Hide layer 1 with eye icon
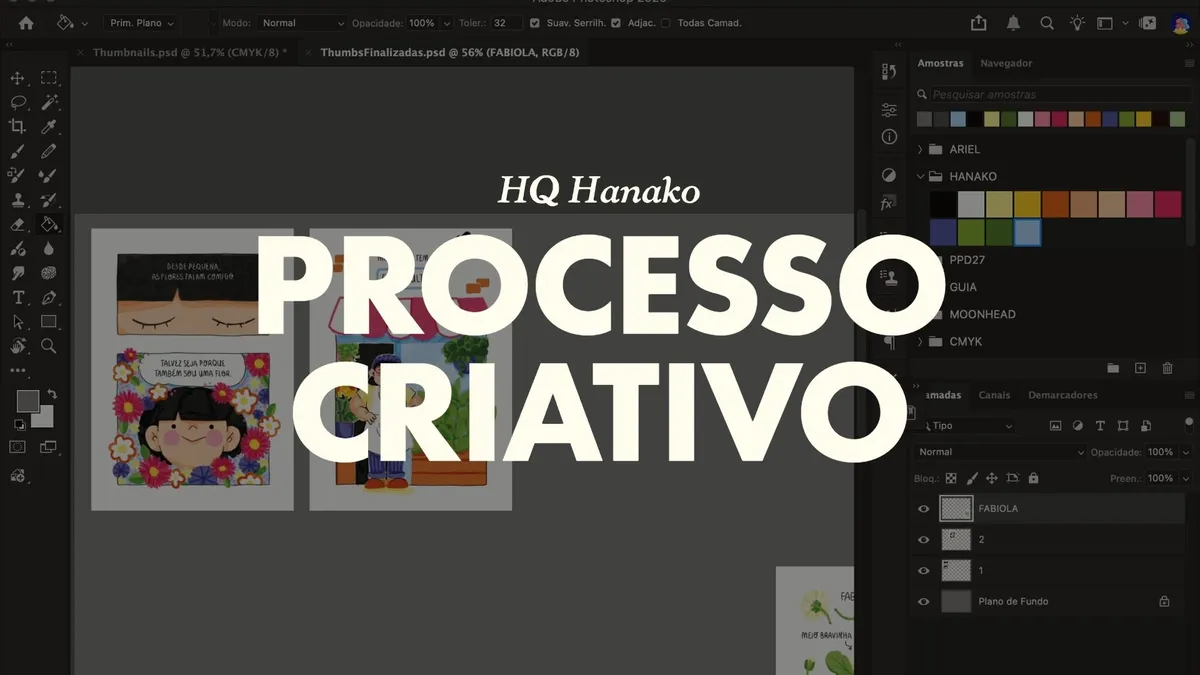This screenshot has width=1200, height=675. click(x=923, y=571)
